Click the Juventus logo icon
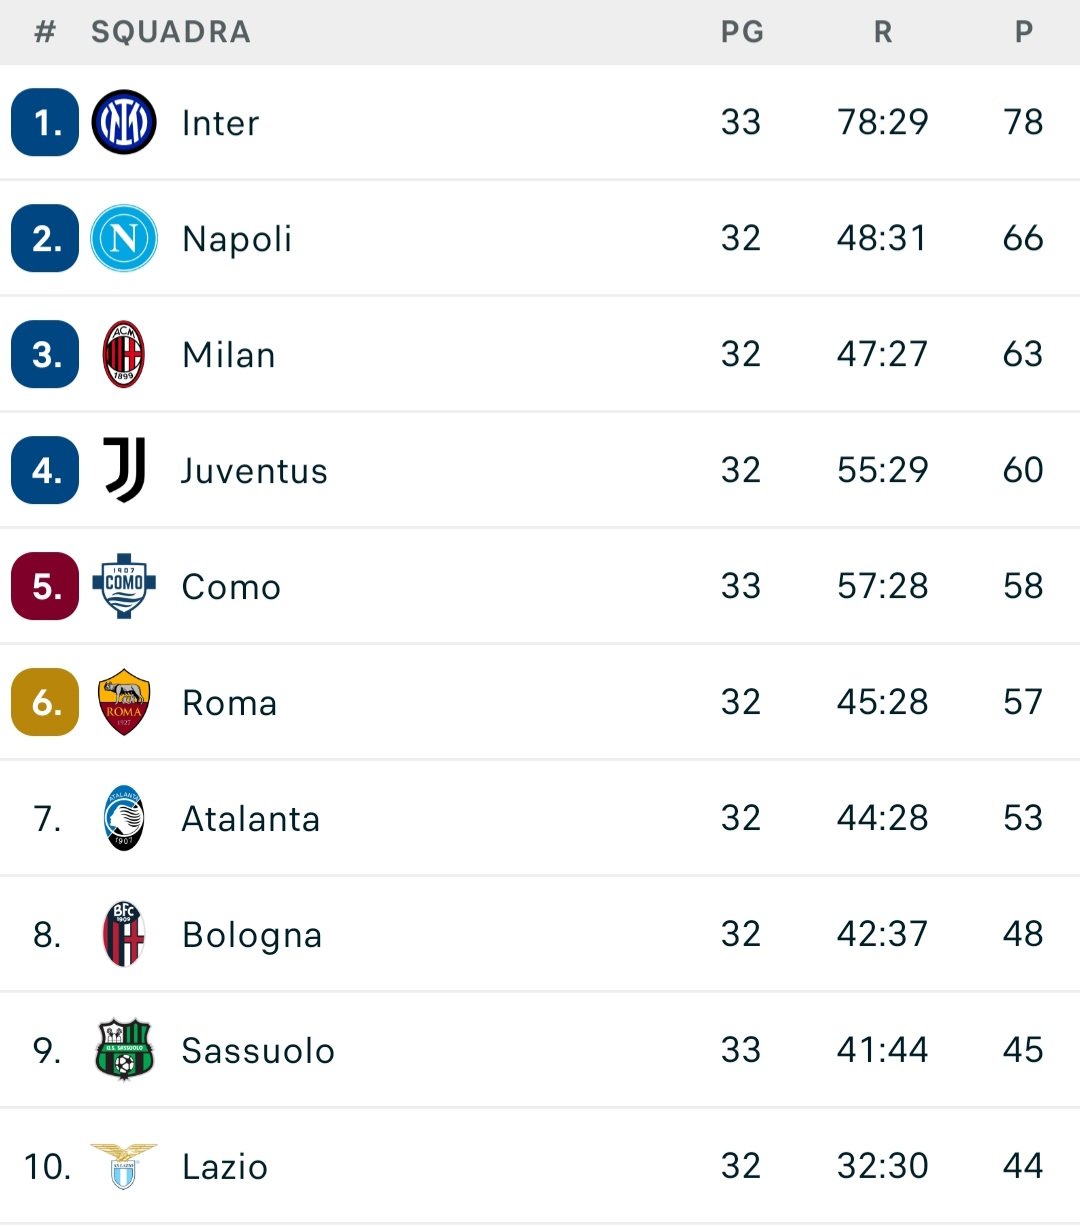The image size is (1080, 1227). coord(125,470)
